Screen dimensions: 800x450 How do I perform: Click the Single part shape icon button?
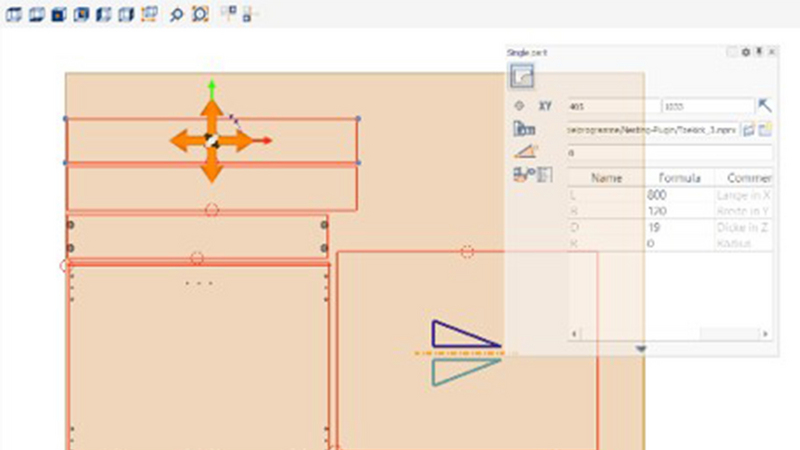(521, 76)
